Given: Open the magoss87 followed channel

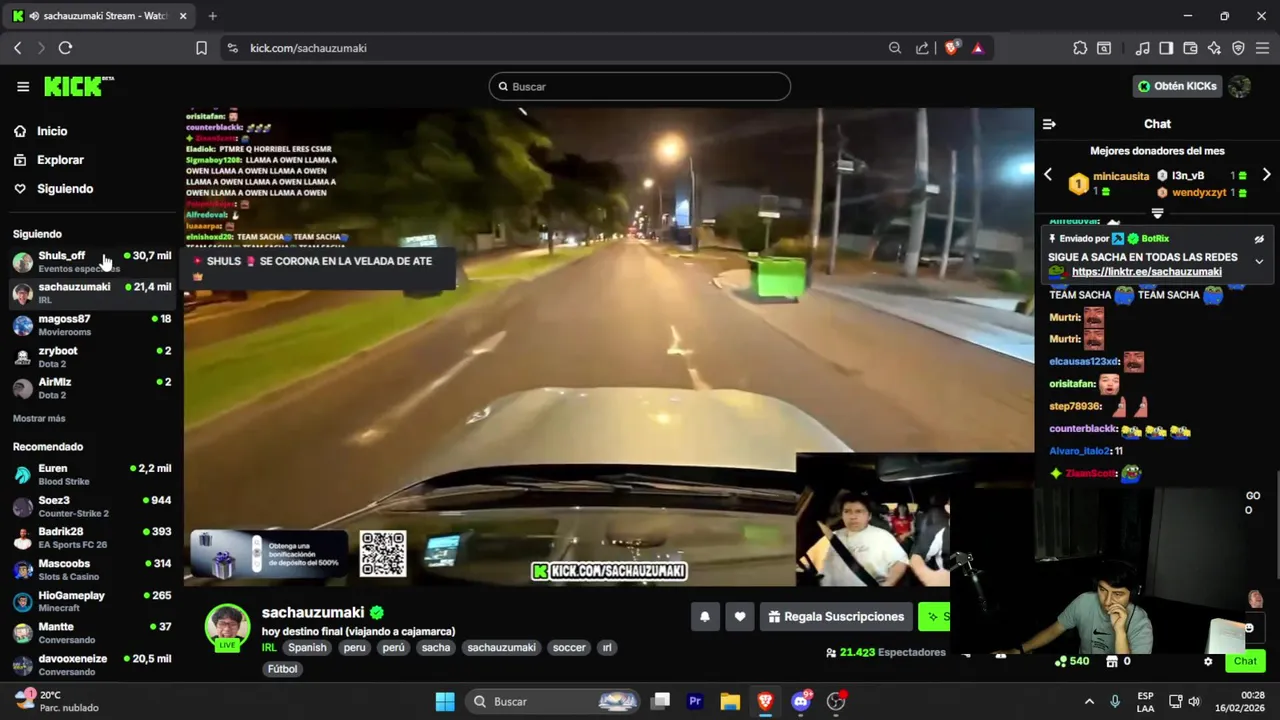Looking at the screenshot, I should 92,325.
